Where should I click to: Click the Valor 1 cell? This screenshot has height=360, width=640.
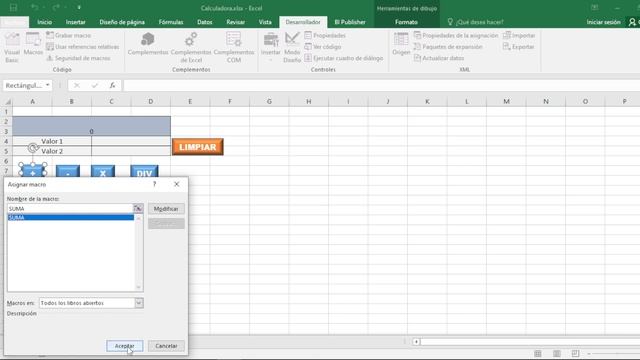point(52,141)
